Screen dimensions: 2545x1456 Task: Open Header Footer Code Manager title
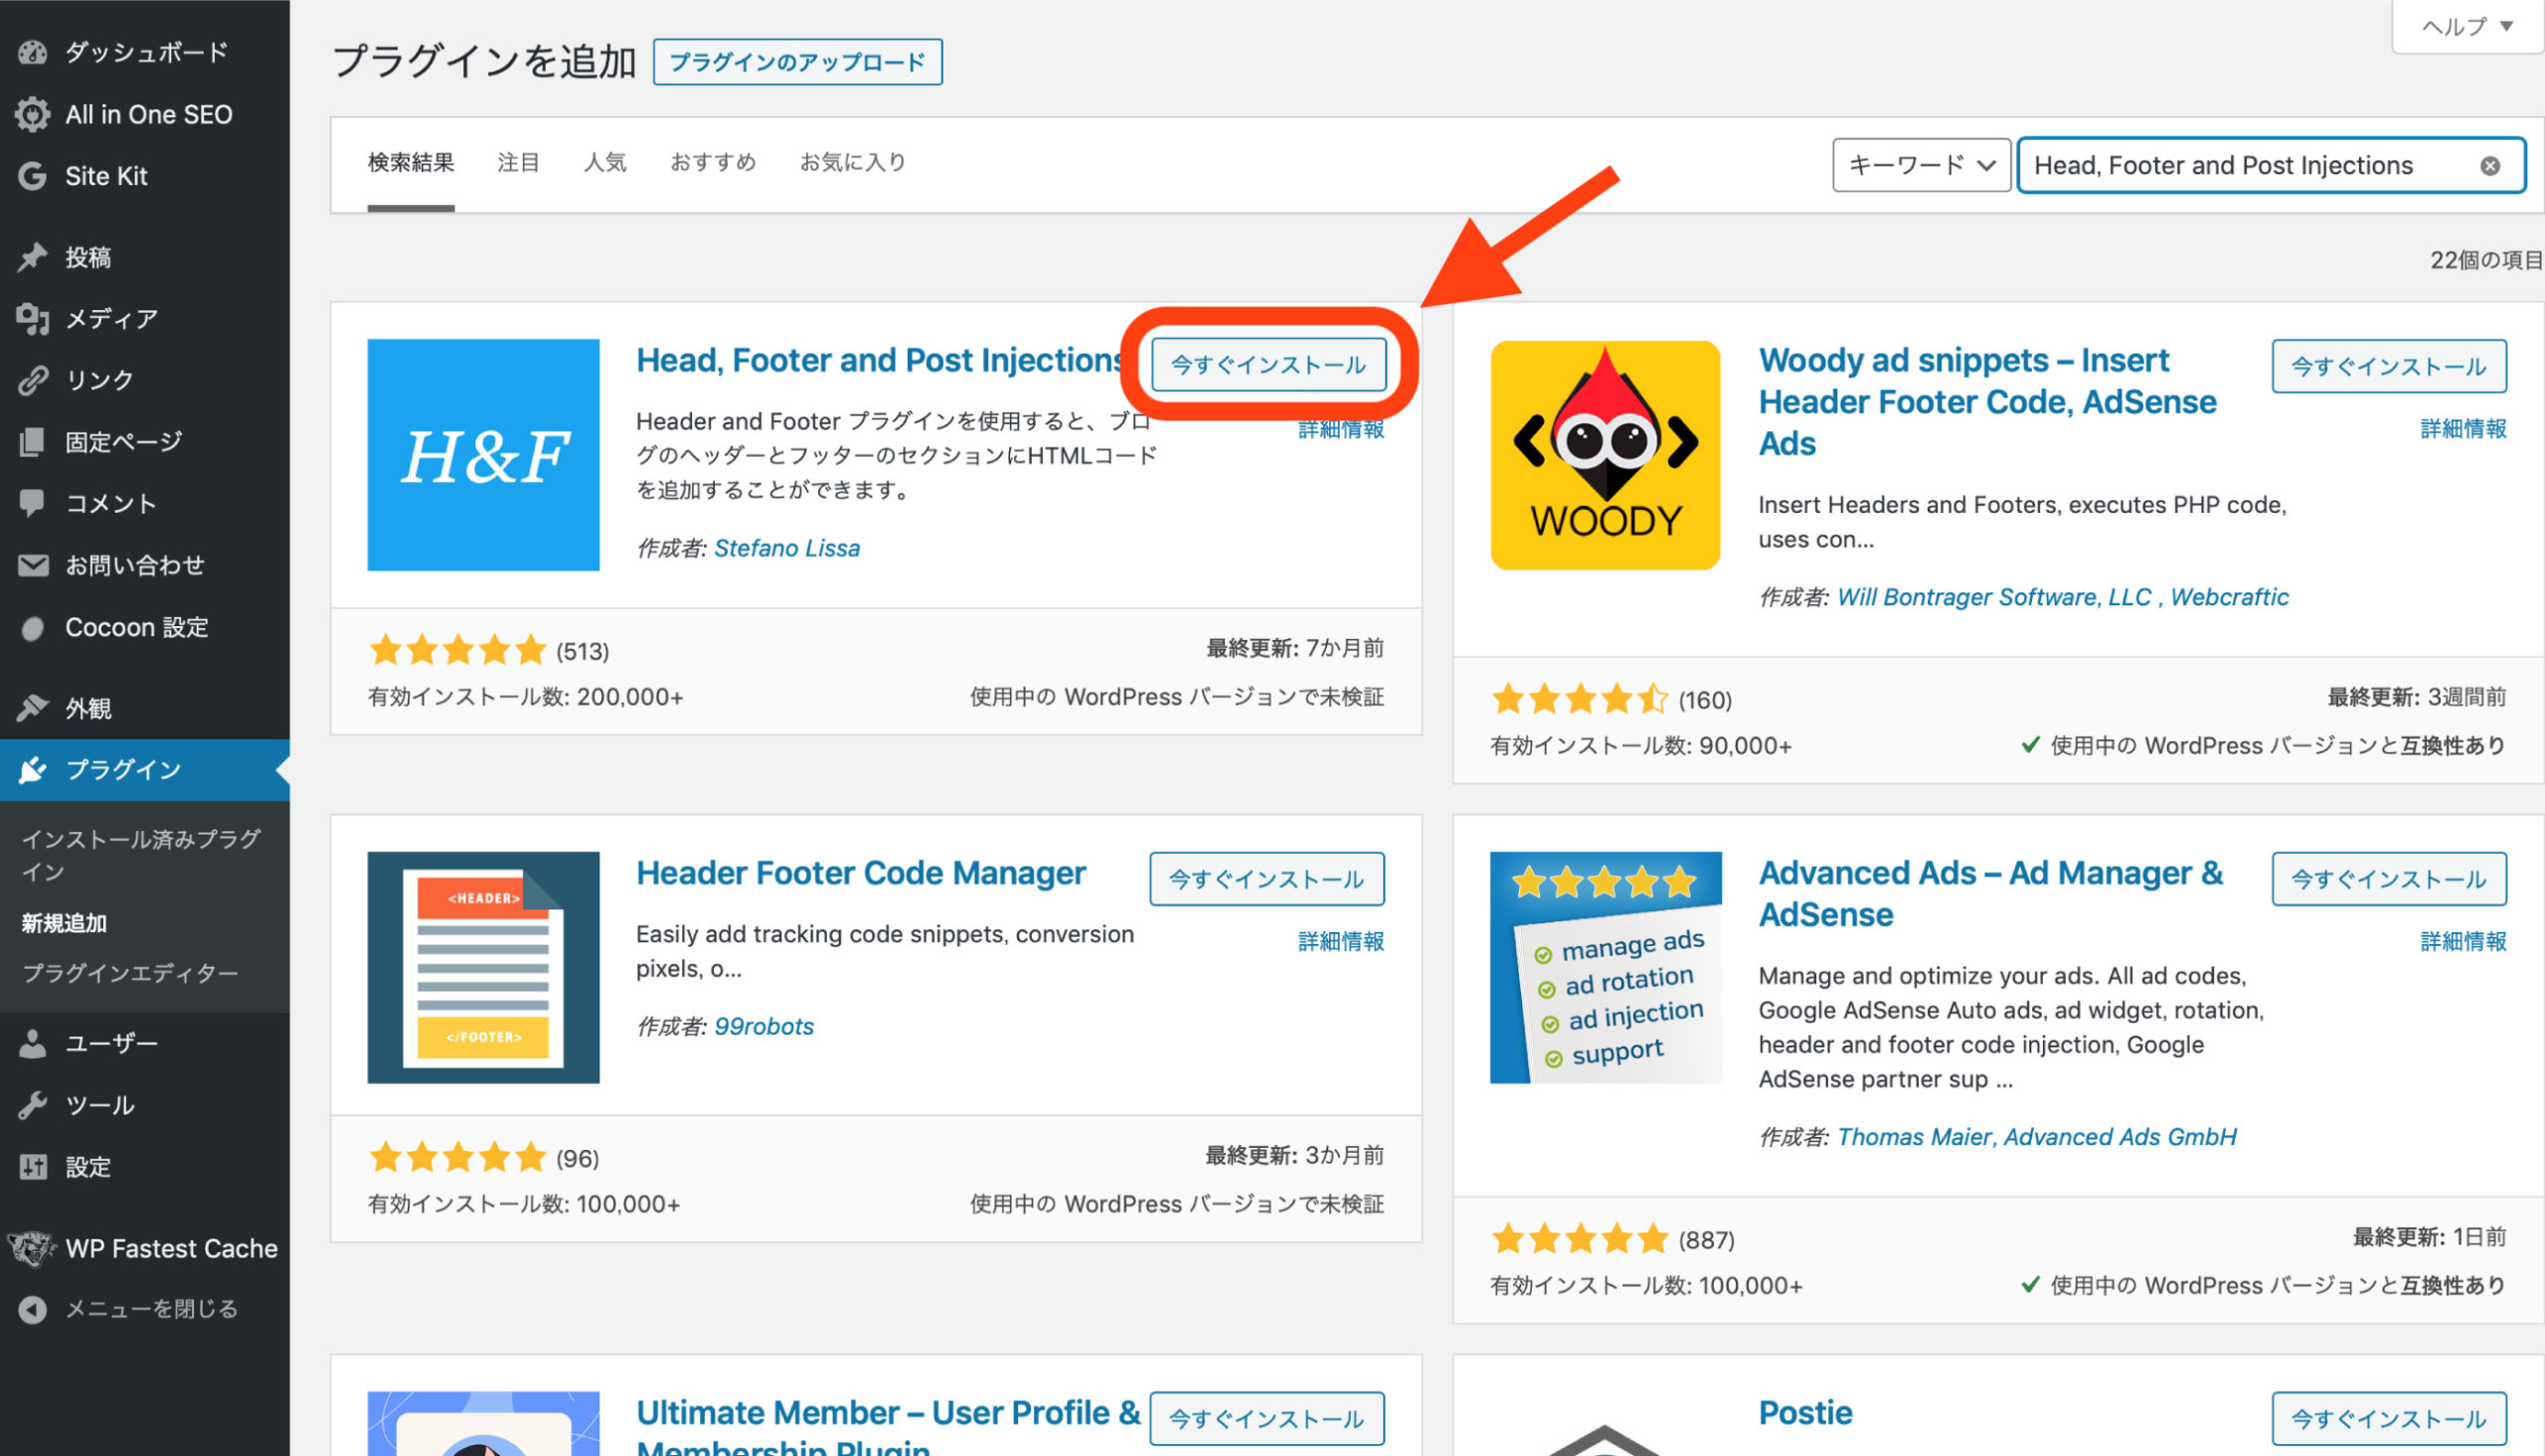(x=861, y=873)
